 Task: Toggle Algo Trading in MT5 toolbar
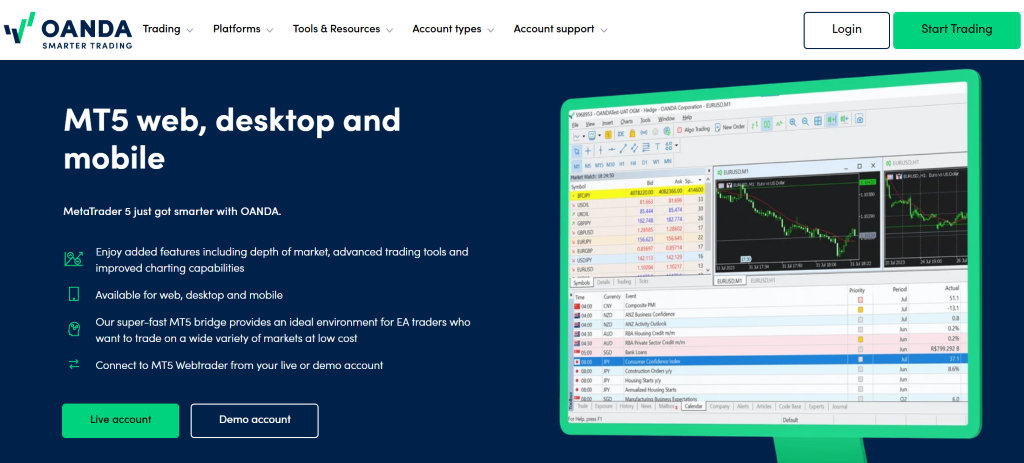click(x=694, y=129)
